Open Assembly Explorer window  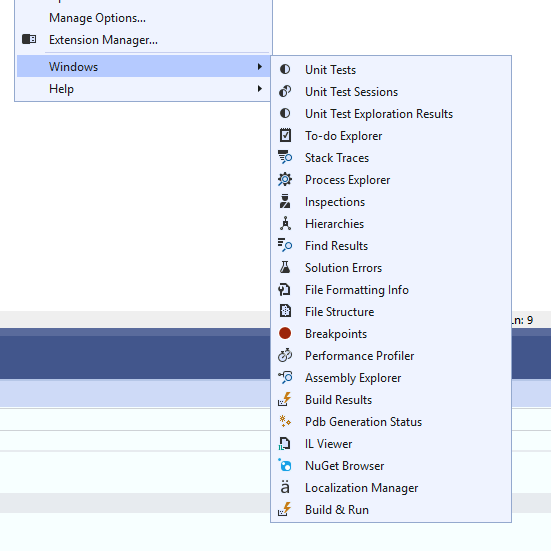click(x=391, y=377)
